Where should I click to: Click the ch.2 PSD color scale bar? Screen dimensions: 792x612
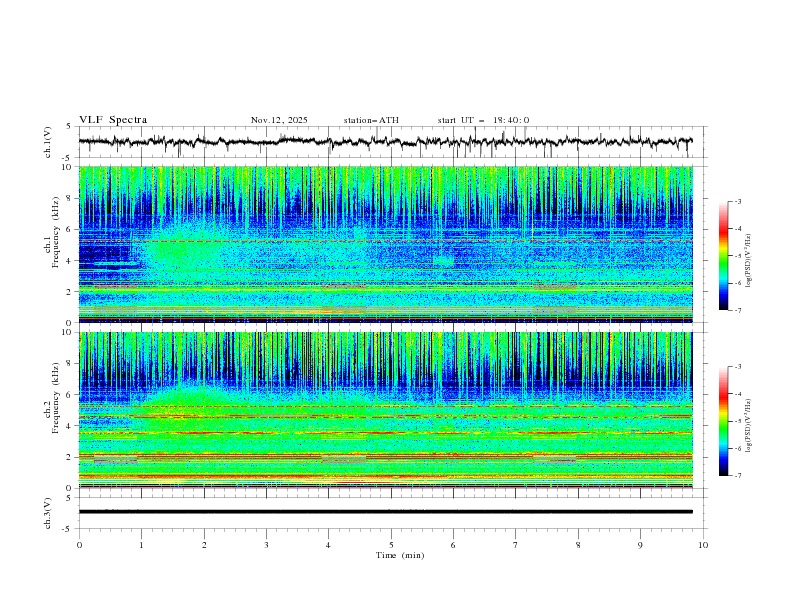click(724, 421)
